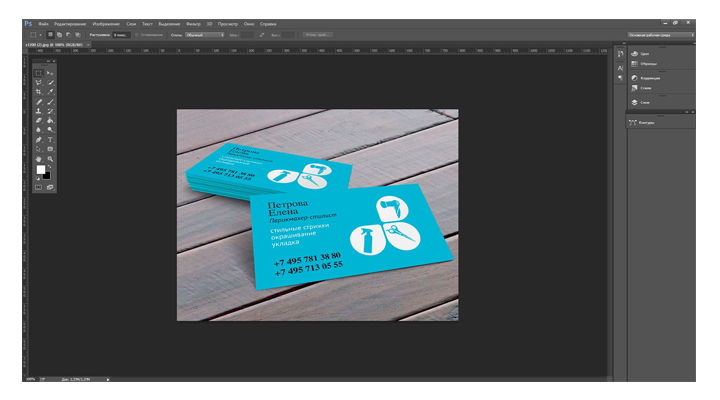
Task: Select the Path Selection tool
Action: (39, 149)
